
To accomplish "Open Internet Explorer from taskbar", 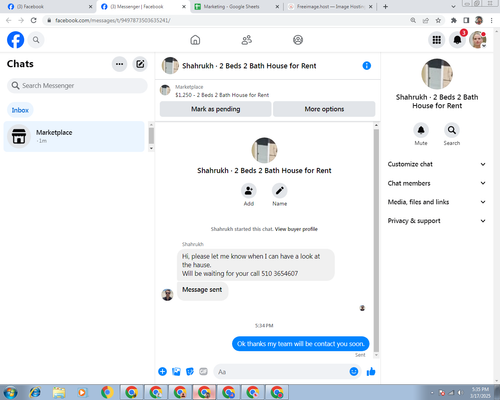I will click(x=35, y=393).
